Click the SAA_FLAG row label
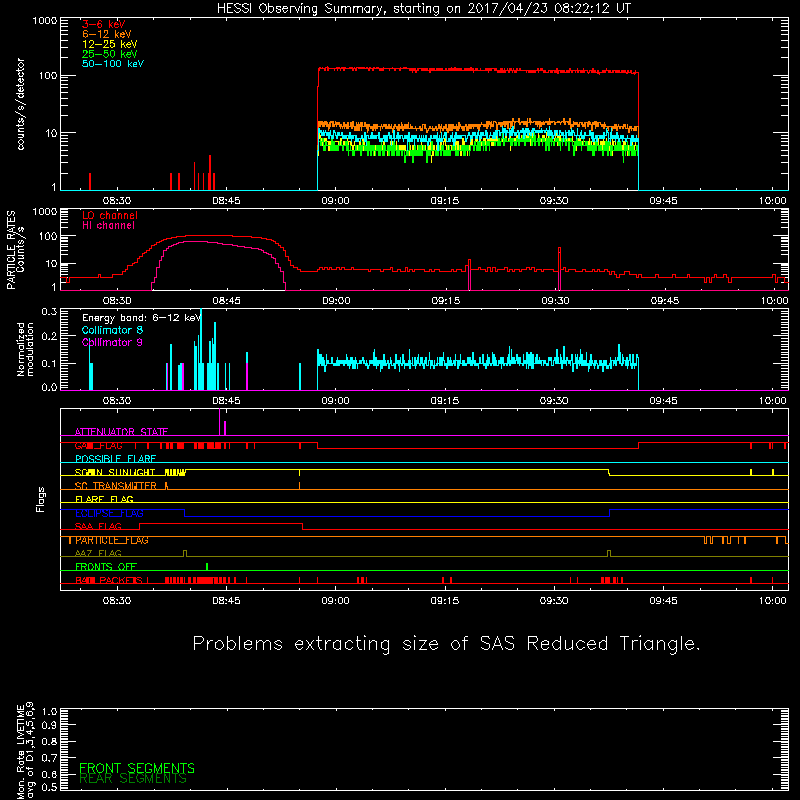The image size is (800, 800). 98,526
